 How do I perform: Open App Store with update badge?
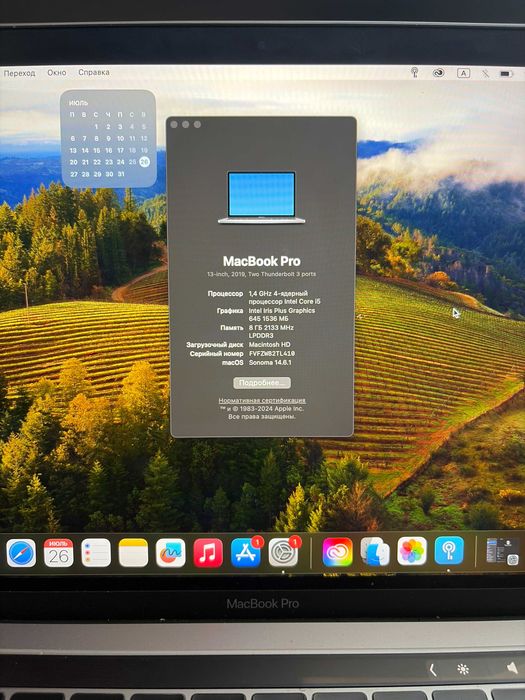pos(246,553)
